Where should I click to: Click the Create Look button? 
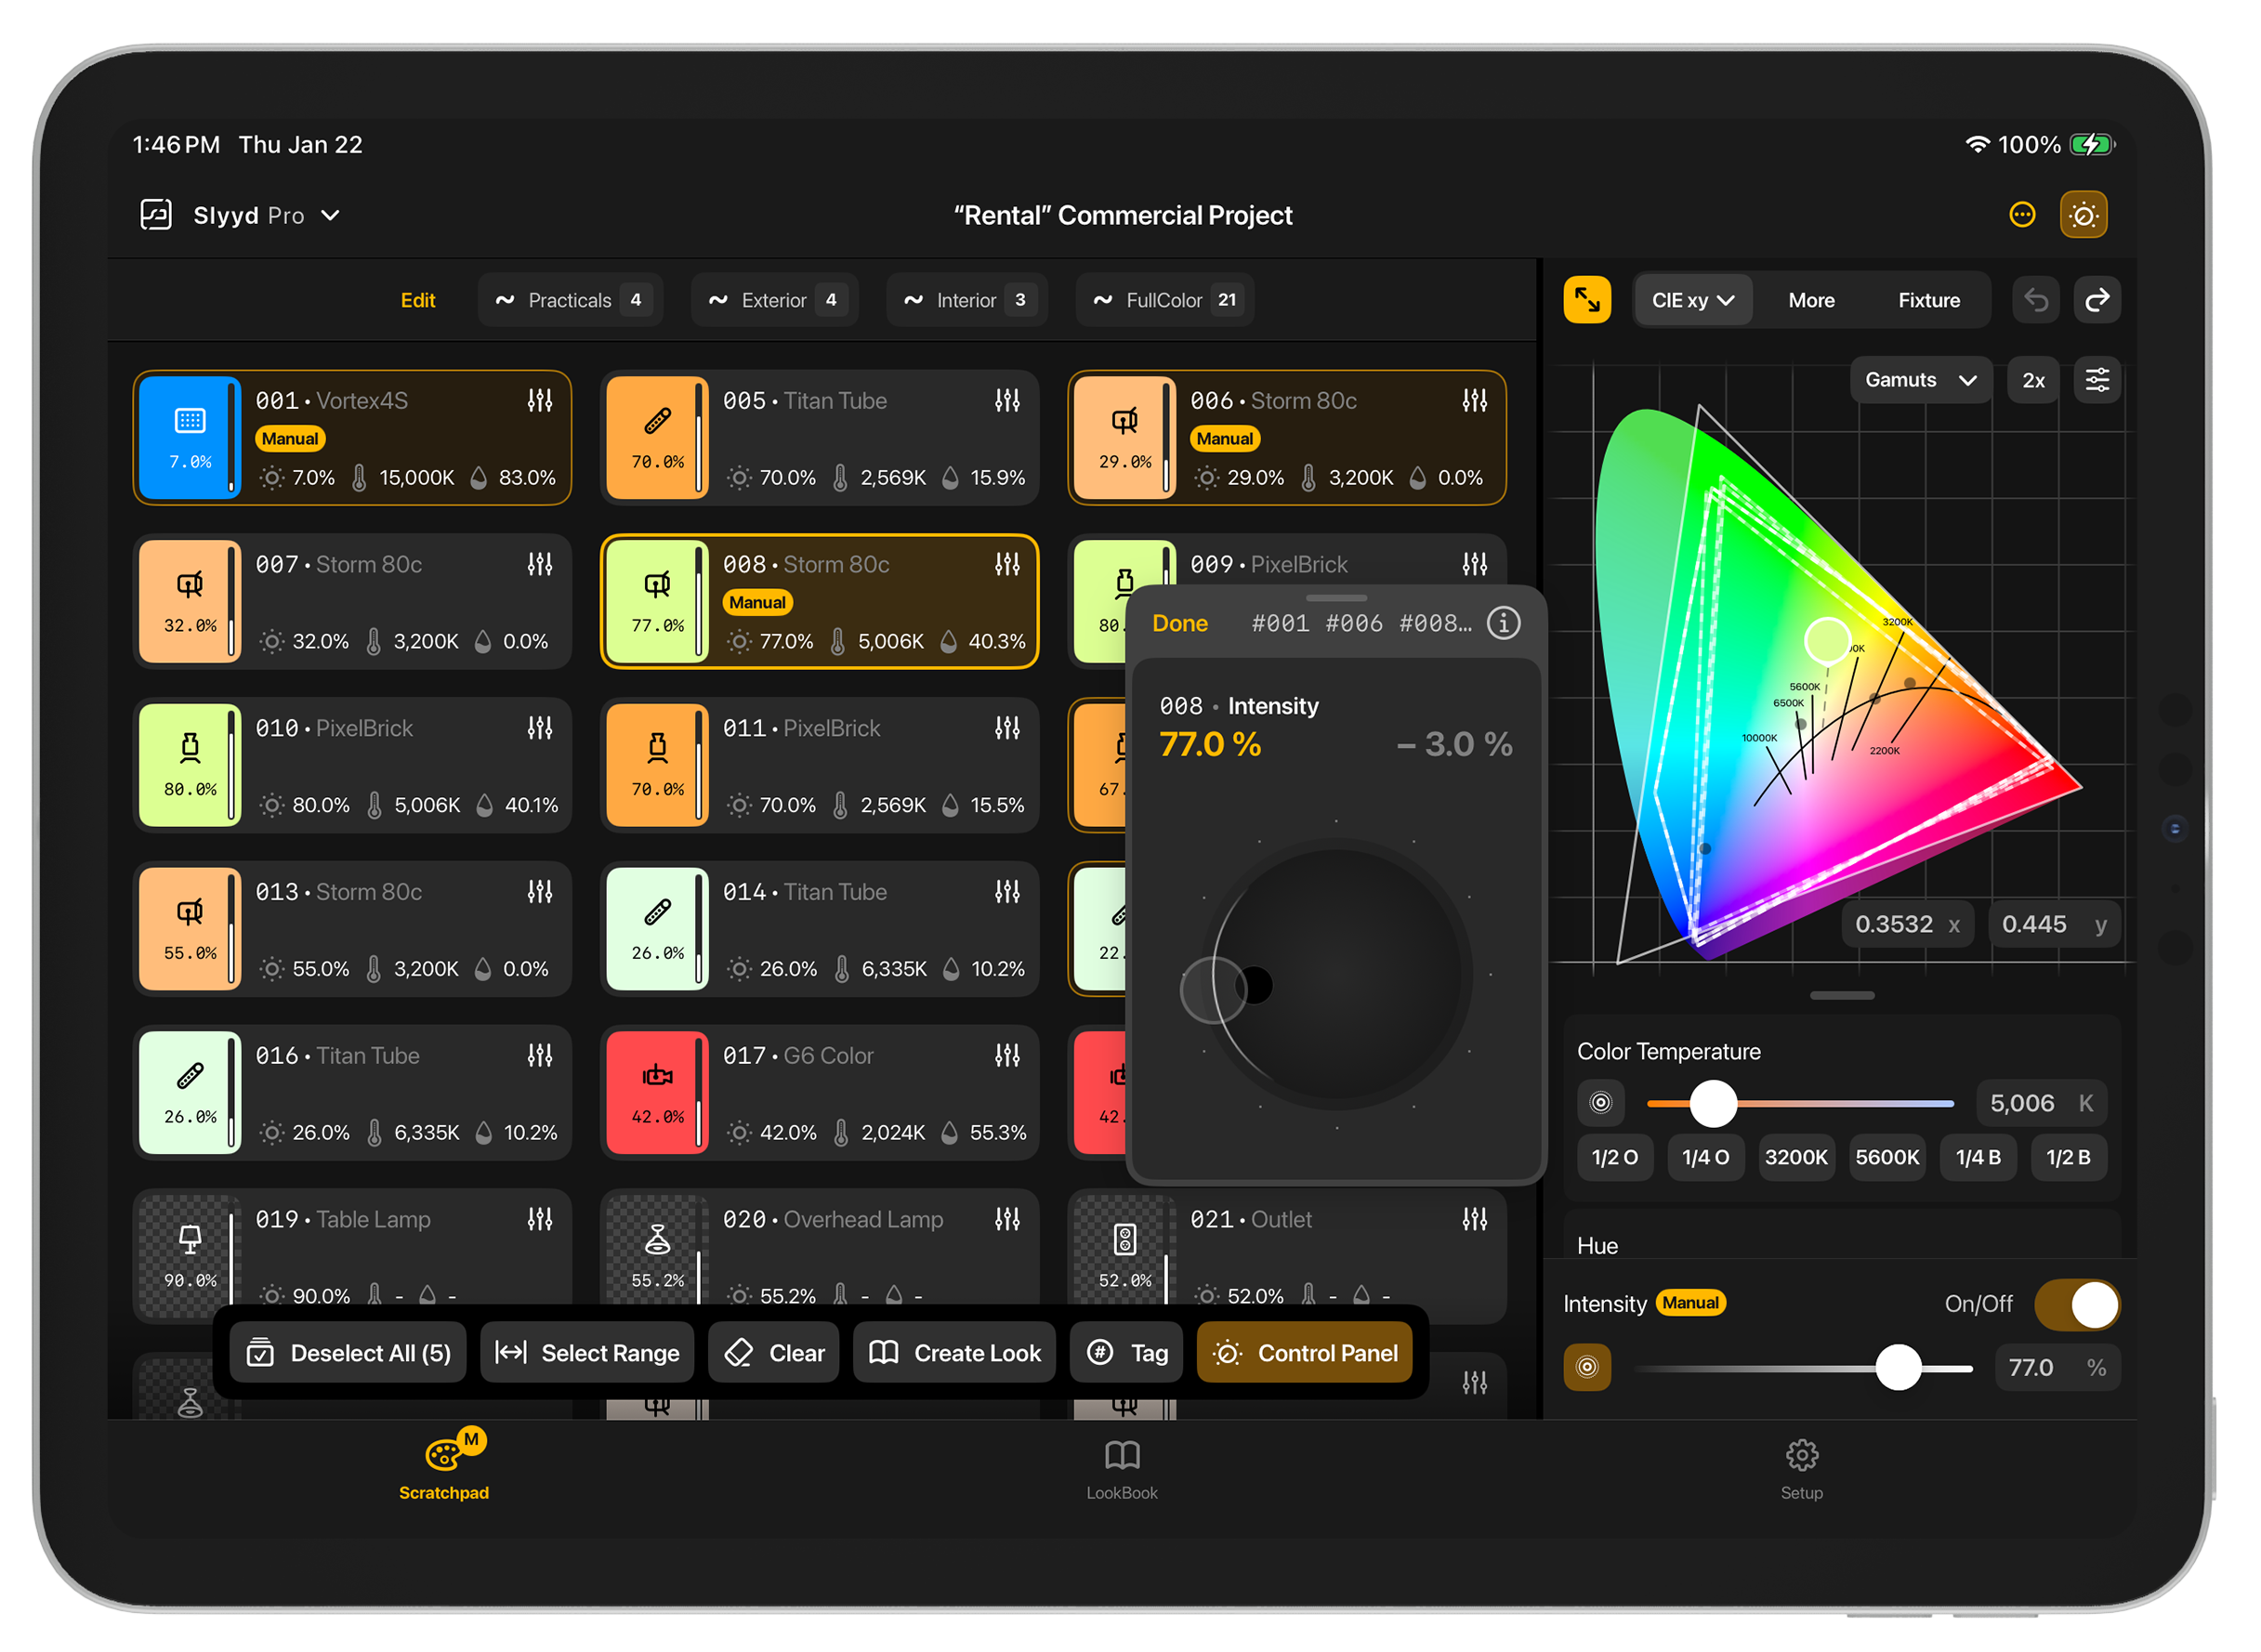coord(955,1353)
